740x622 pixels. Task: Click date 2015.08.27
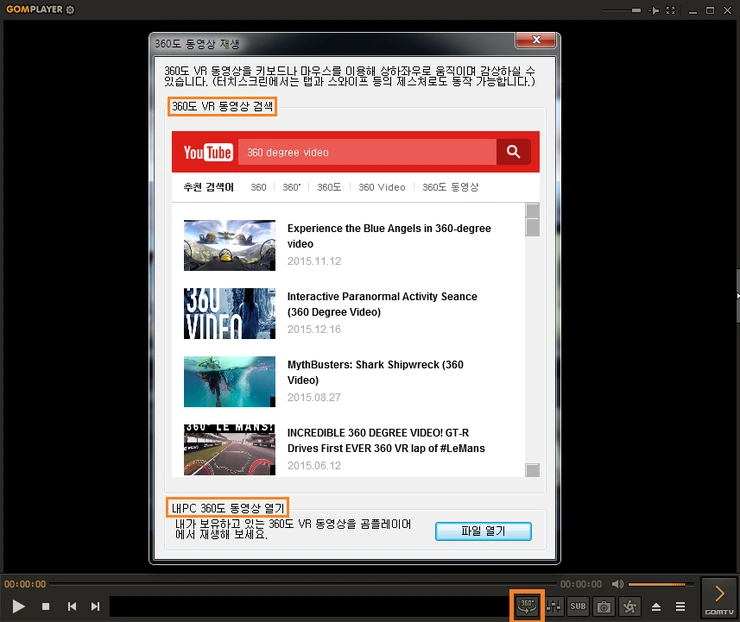coord(314,397)
